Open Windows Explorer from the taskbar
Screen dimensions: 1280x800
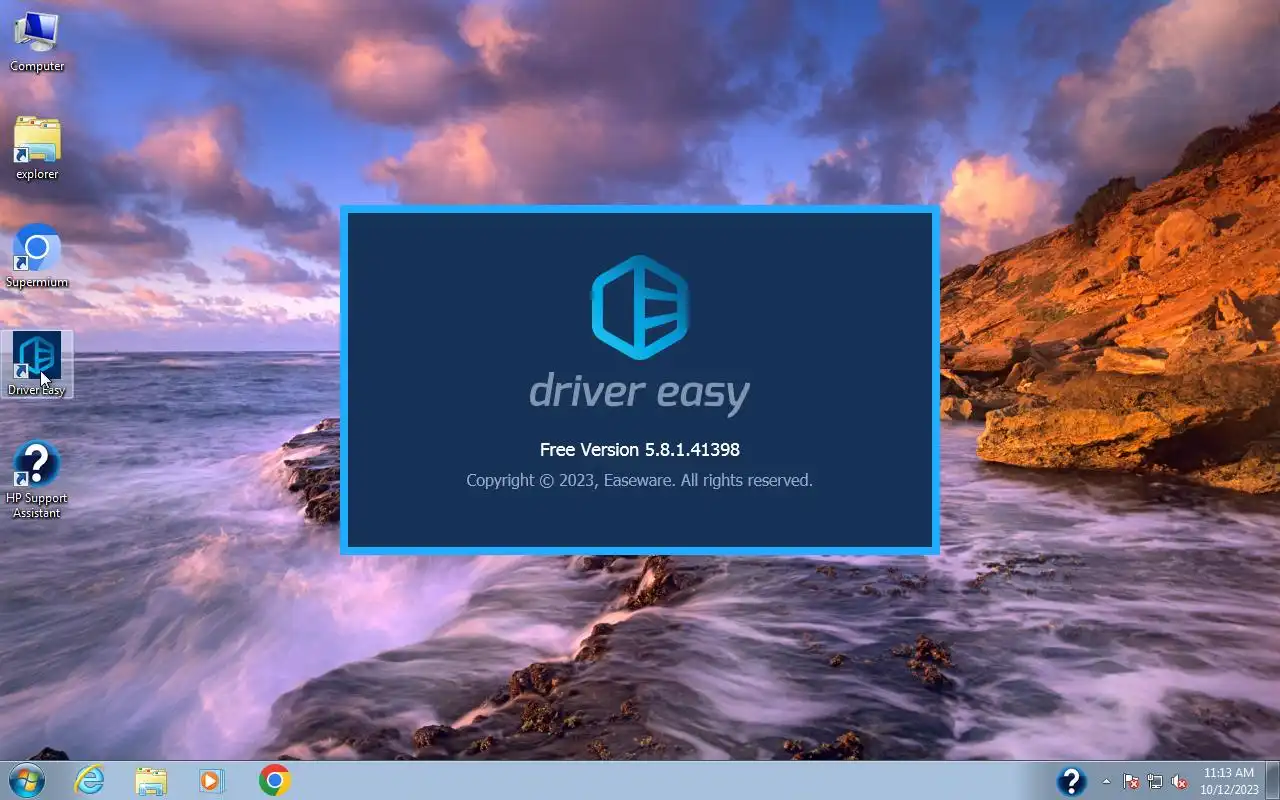(x=151, y=780)
